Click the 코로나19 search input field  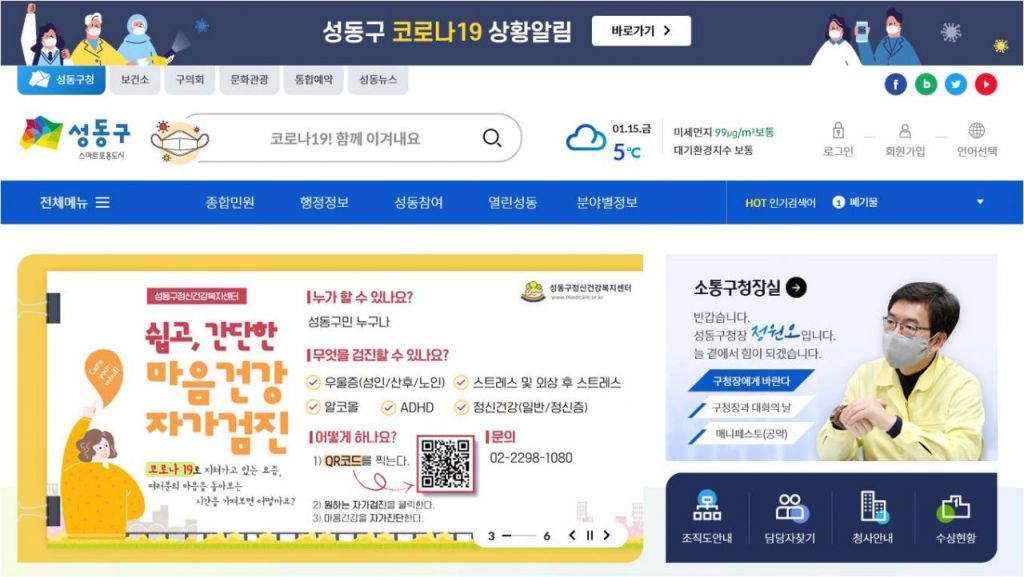coord(345,139)
